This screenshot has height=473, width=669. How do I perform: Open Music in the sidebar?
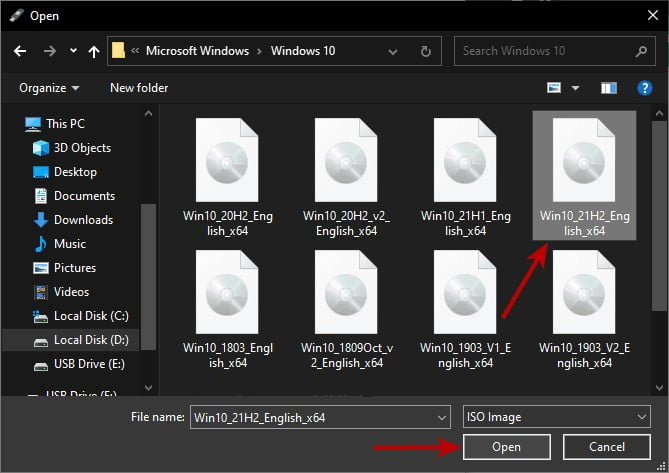[70, 244]
